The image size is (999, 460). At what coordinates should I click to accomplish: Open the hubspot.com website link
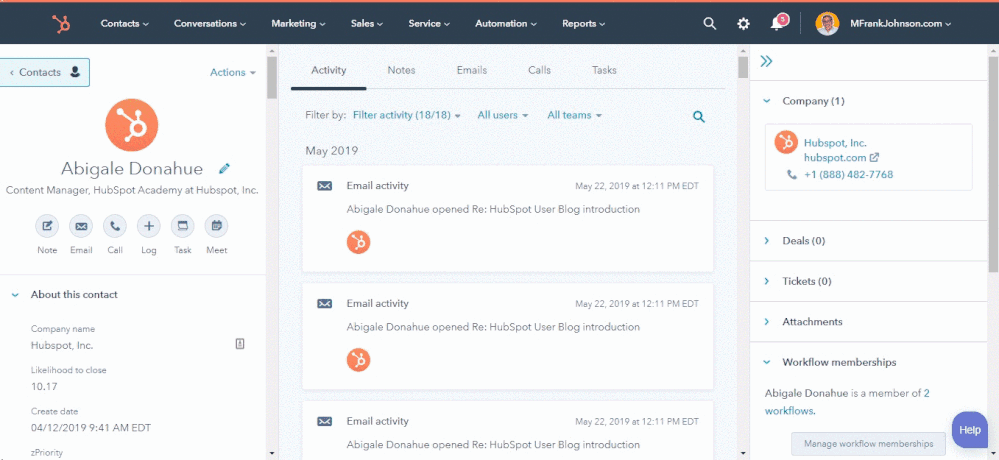835,157
